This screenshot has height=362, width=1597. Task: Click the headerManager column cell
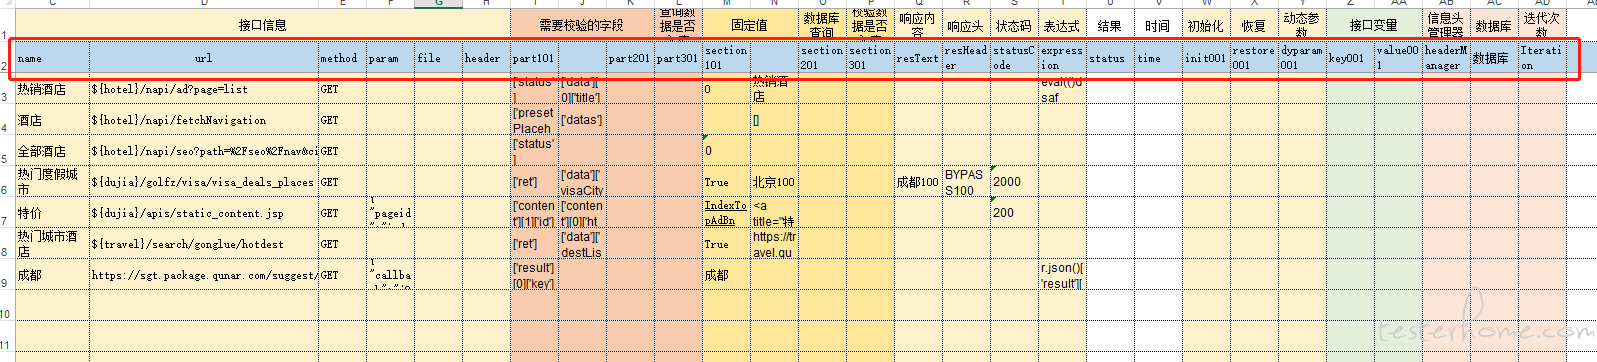pos(1446,58)
